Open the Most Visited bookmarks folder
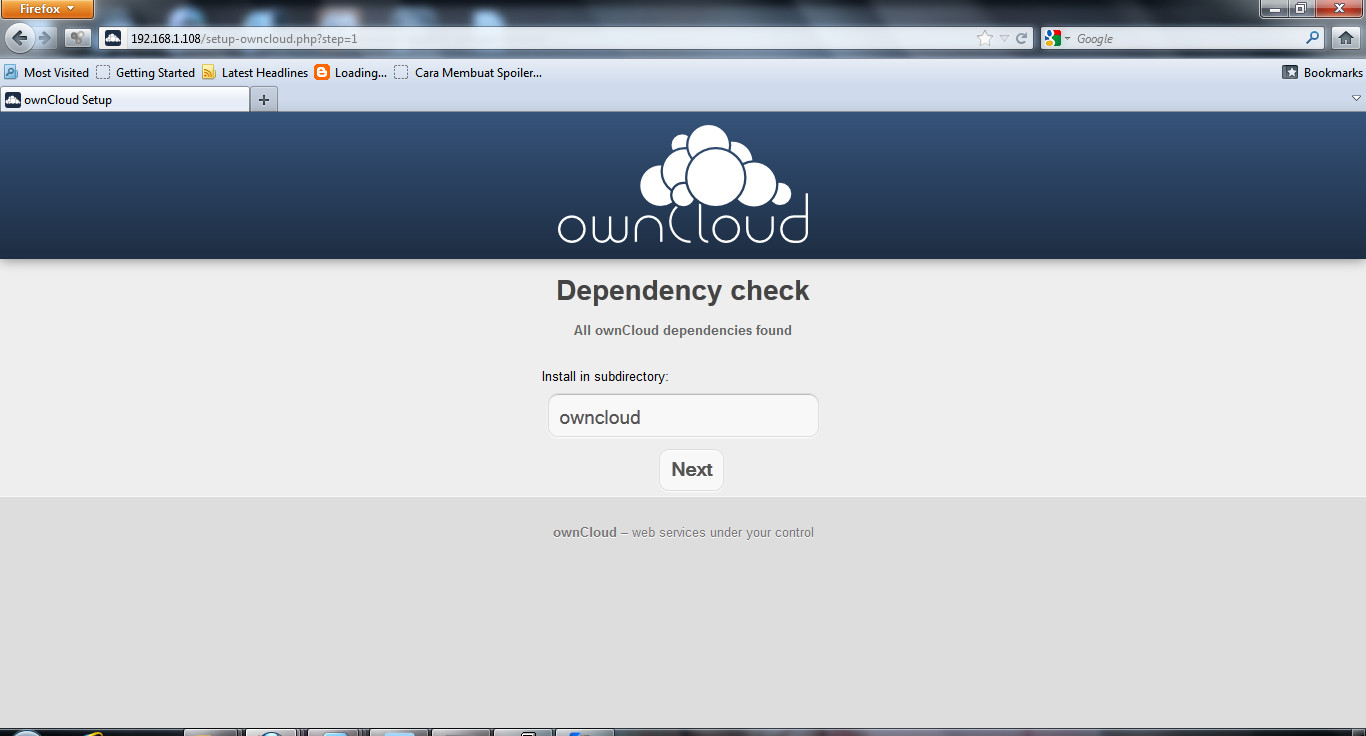The image size is (1366, 736). (x=47, y=72)
